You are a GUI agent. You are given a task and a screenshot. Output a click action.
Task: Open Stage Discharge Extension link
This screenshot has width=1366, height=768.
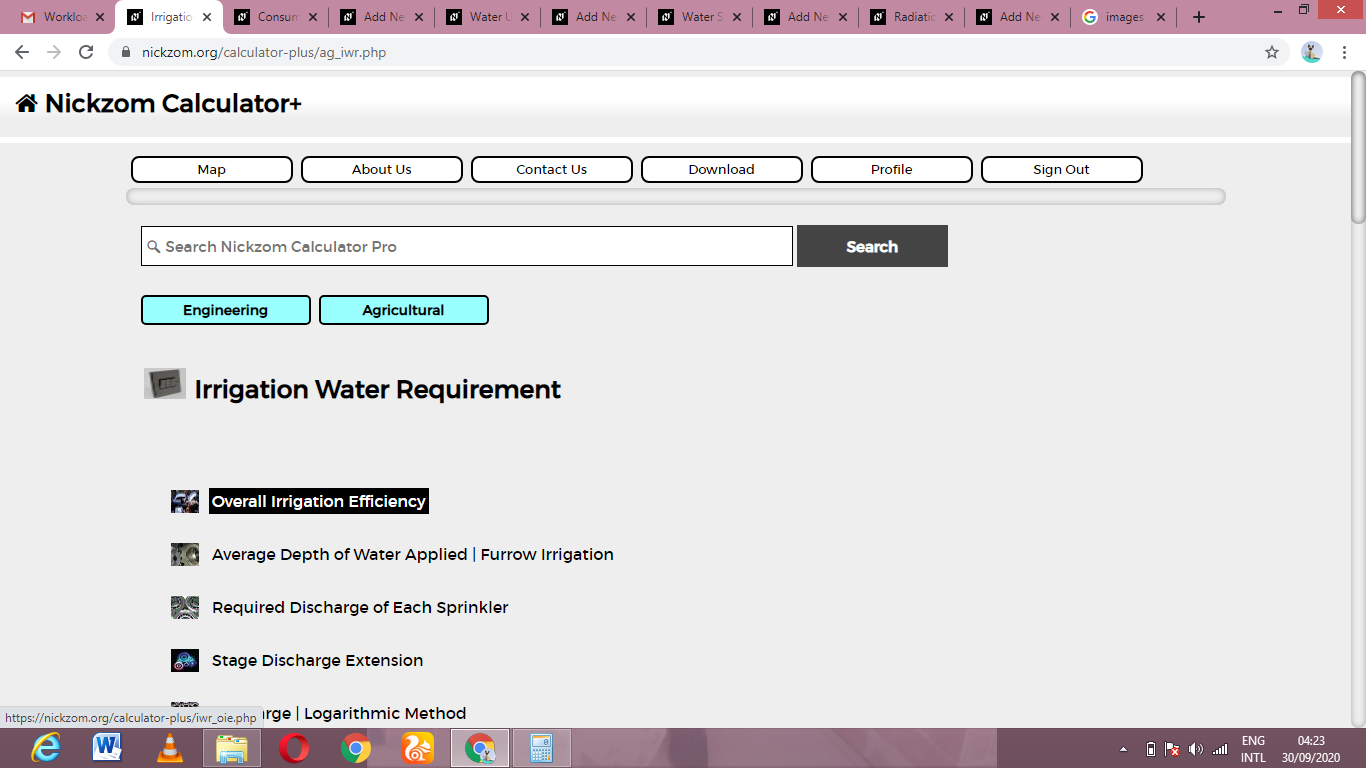318,661
